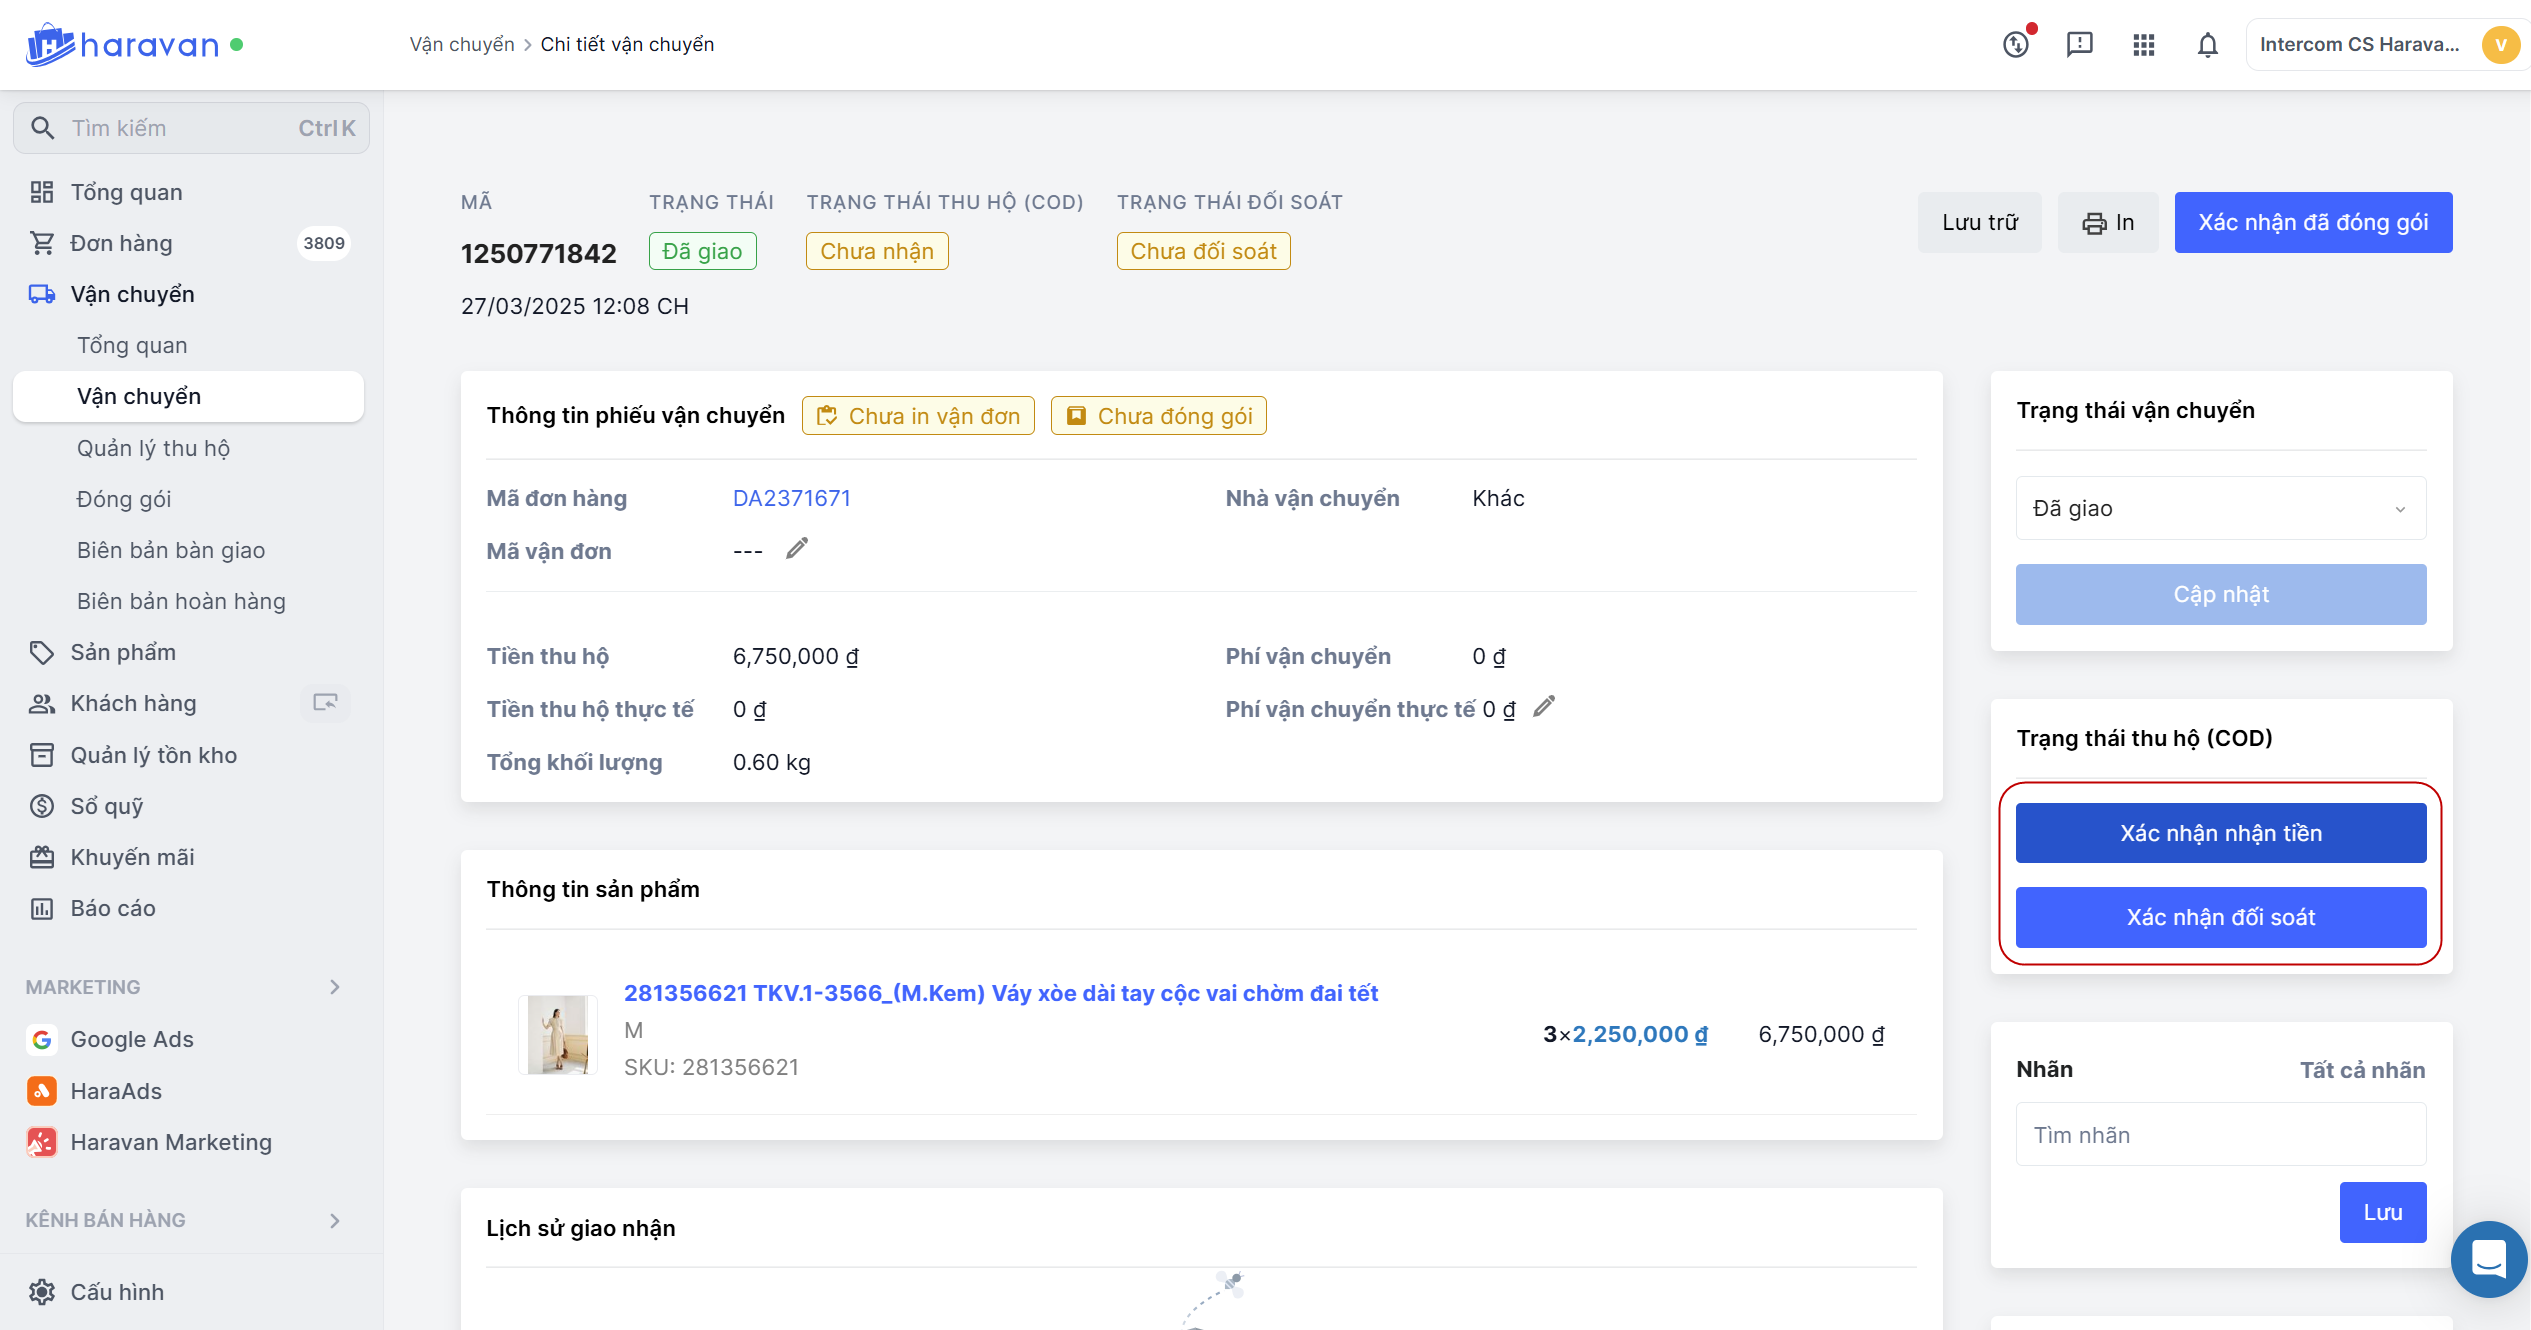The height and width of the screenshot is (1330, 2531).
Task: Expand the MARKETING section
Action: 334,987
